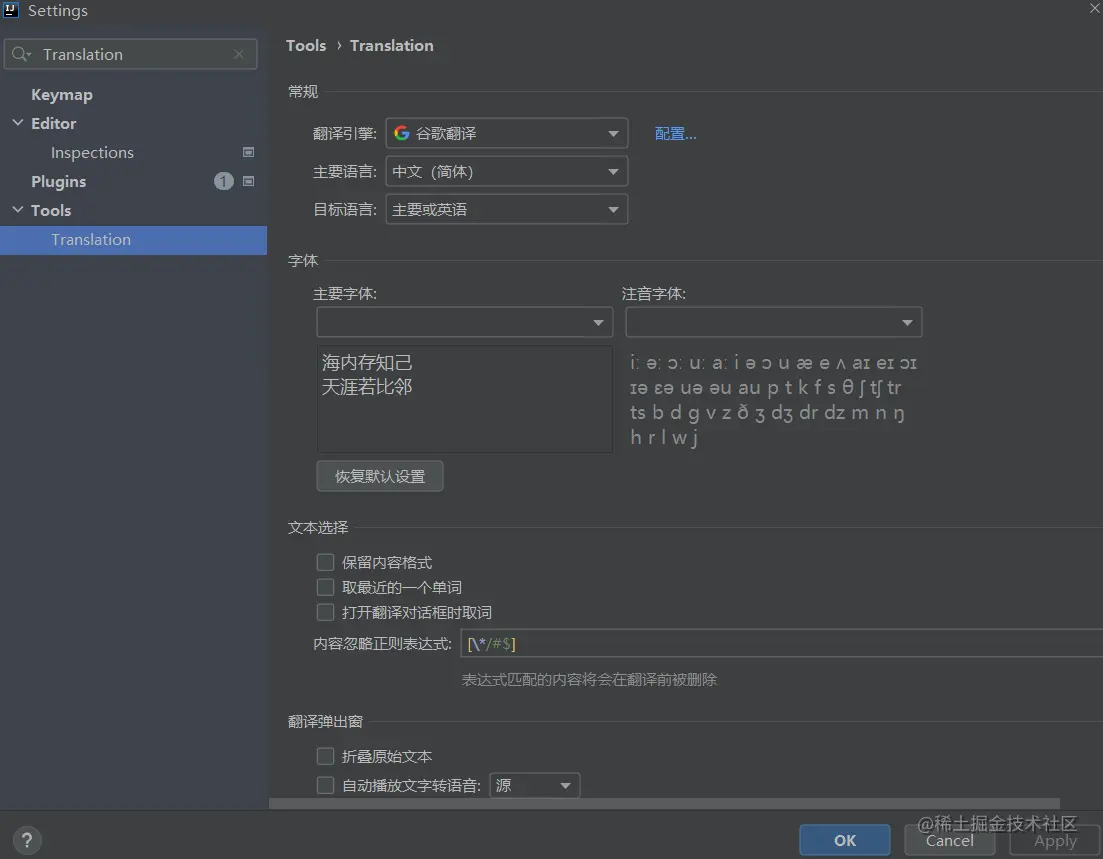Click the Settings window app icon
The image size is (1103, 859).
pos(11,9)
